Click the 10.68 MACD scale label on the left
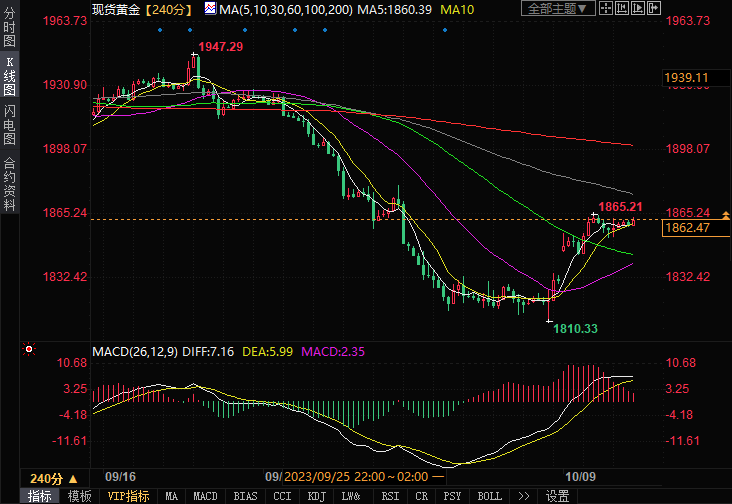The width and height of the screenshot is (732, 504). pyautogui.click(x=71, y=363)
